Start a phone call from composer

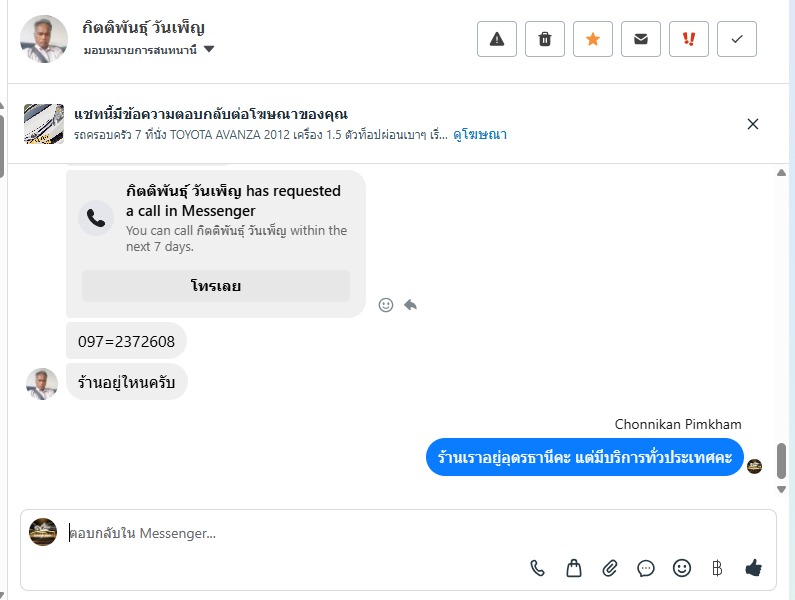pos(538,568)
